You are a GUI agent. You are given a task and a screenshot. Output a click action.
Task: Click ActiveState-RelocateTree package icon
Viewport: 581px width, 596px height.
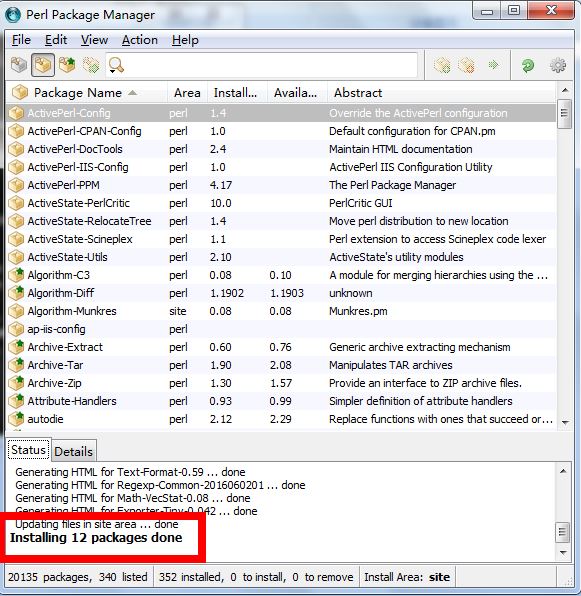[16, 221]
